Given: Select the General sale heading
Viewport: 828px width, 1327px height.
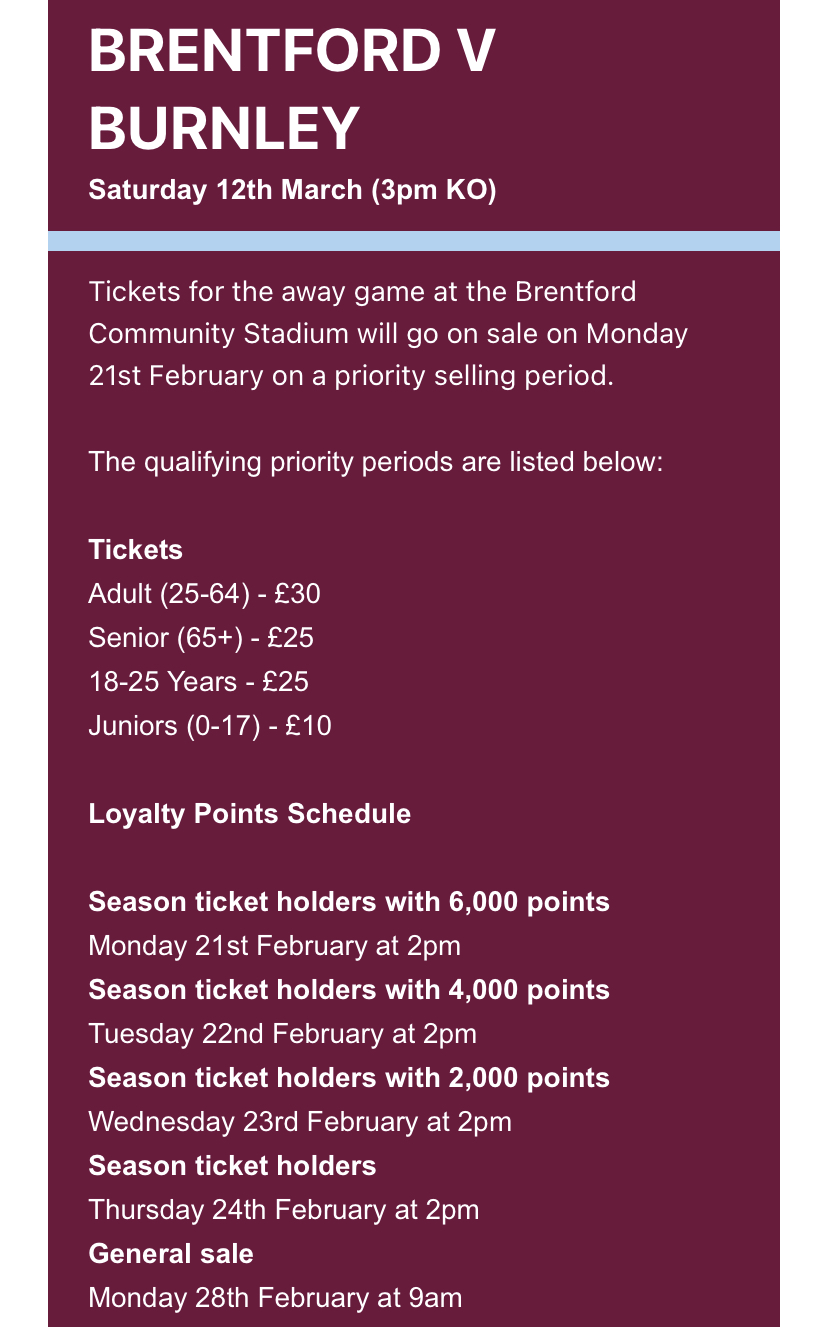Looking at the screenshot, I should (x=171, y=1254).
